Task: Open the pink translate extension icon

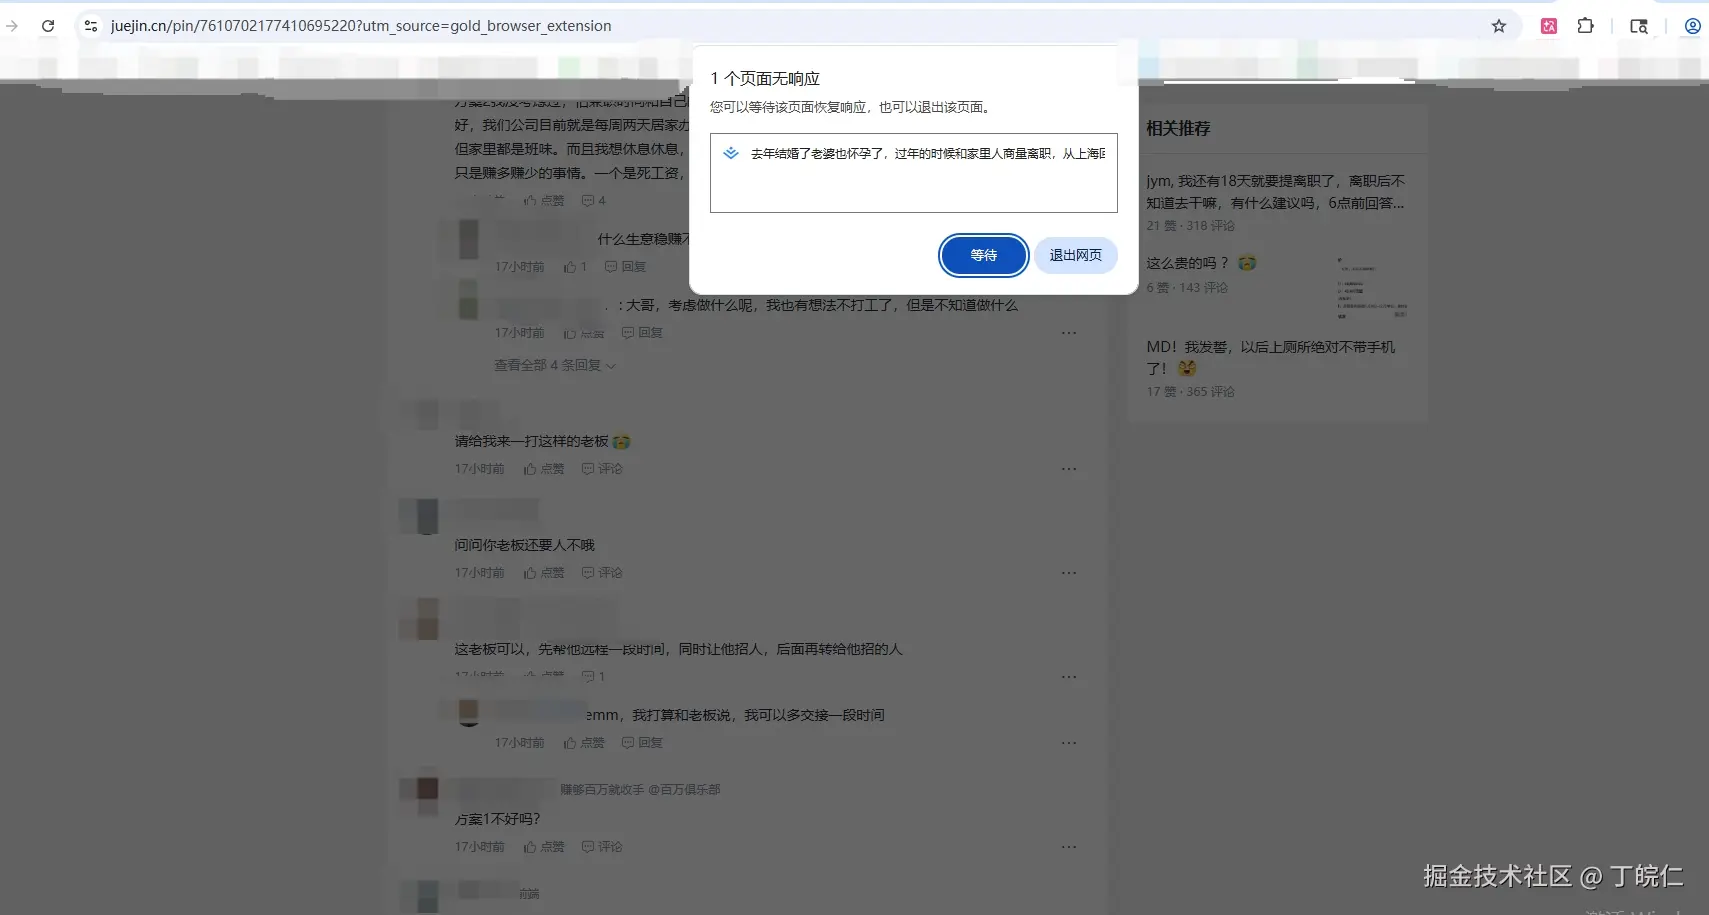Action: click(x=1549, y=26)
